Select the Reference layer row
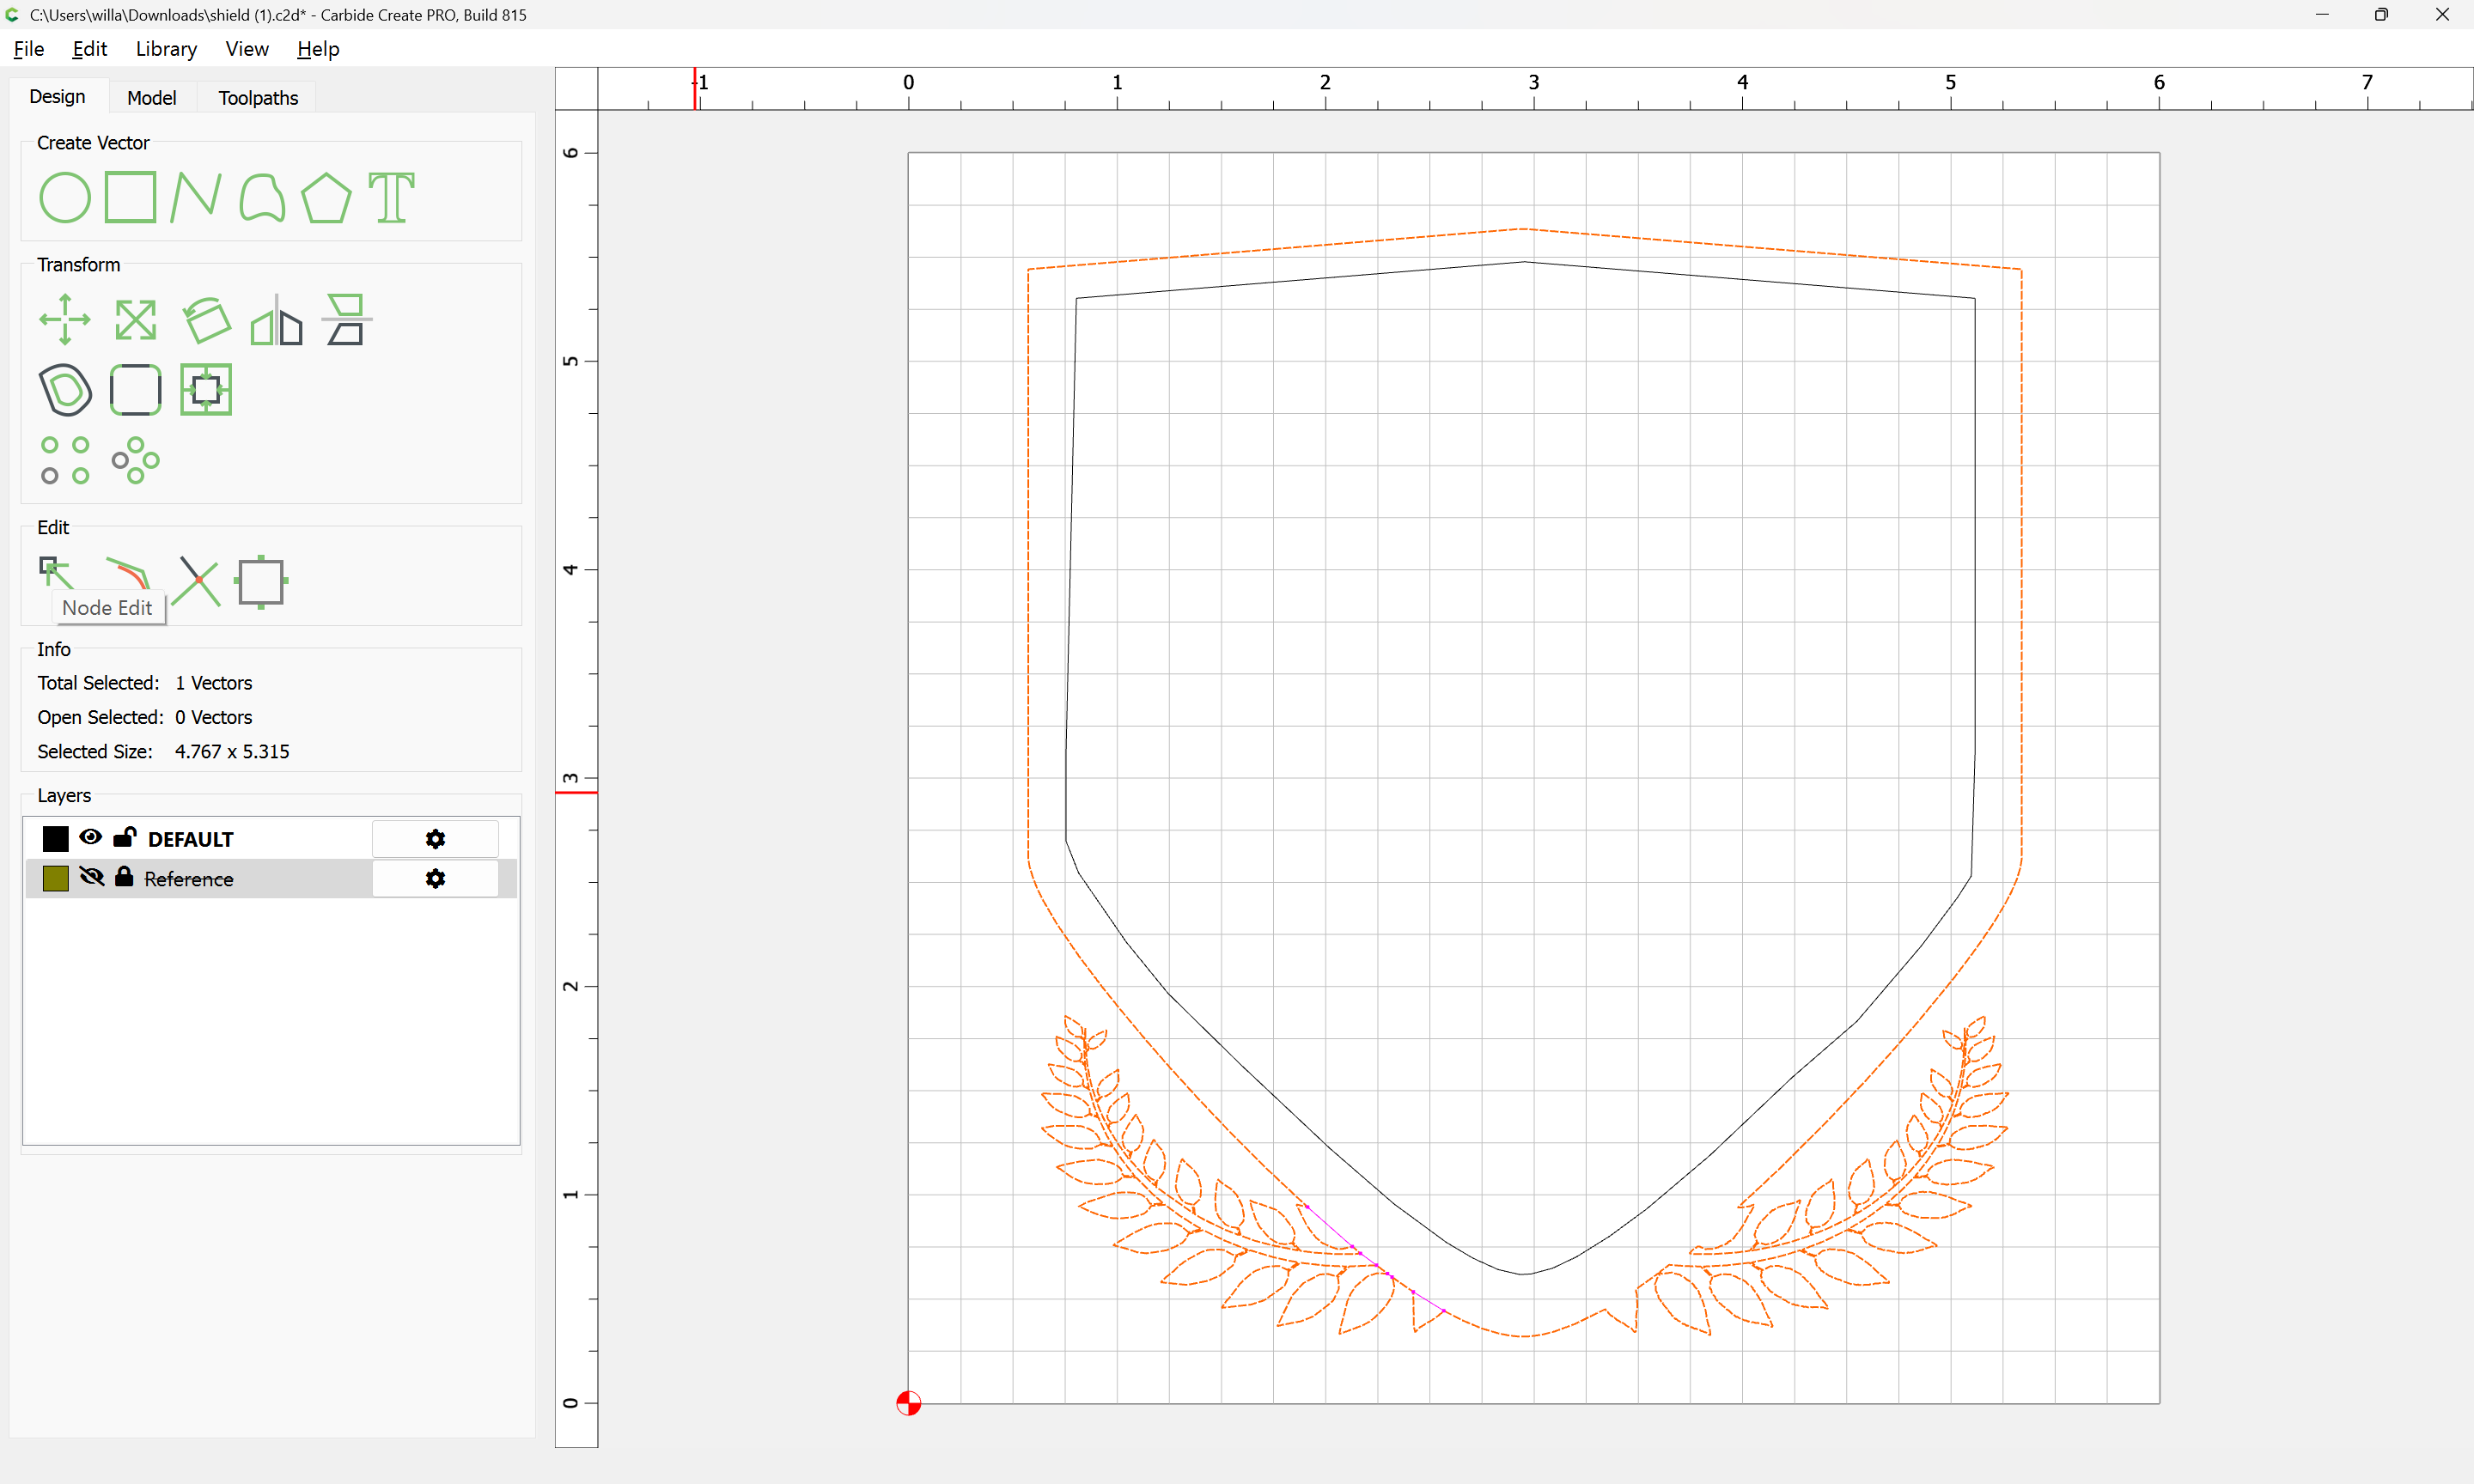The image size is (2474, 1484). click(x=270, y=878)
